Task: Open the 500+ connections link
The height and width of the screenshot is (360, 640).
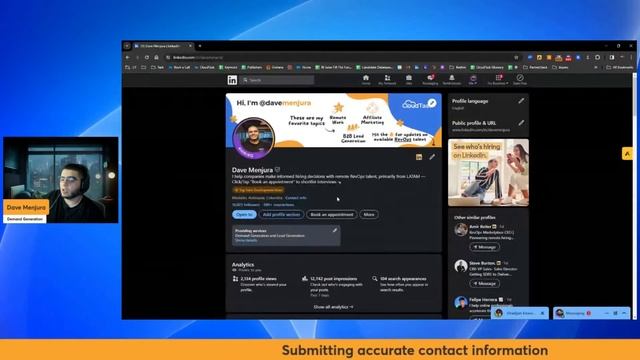Action: (279, 205)
